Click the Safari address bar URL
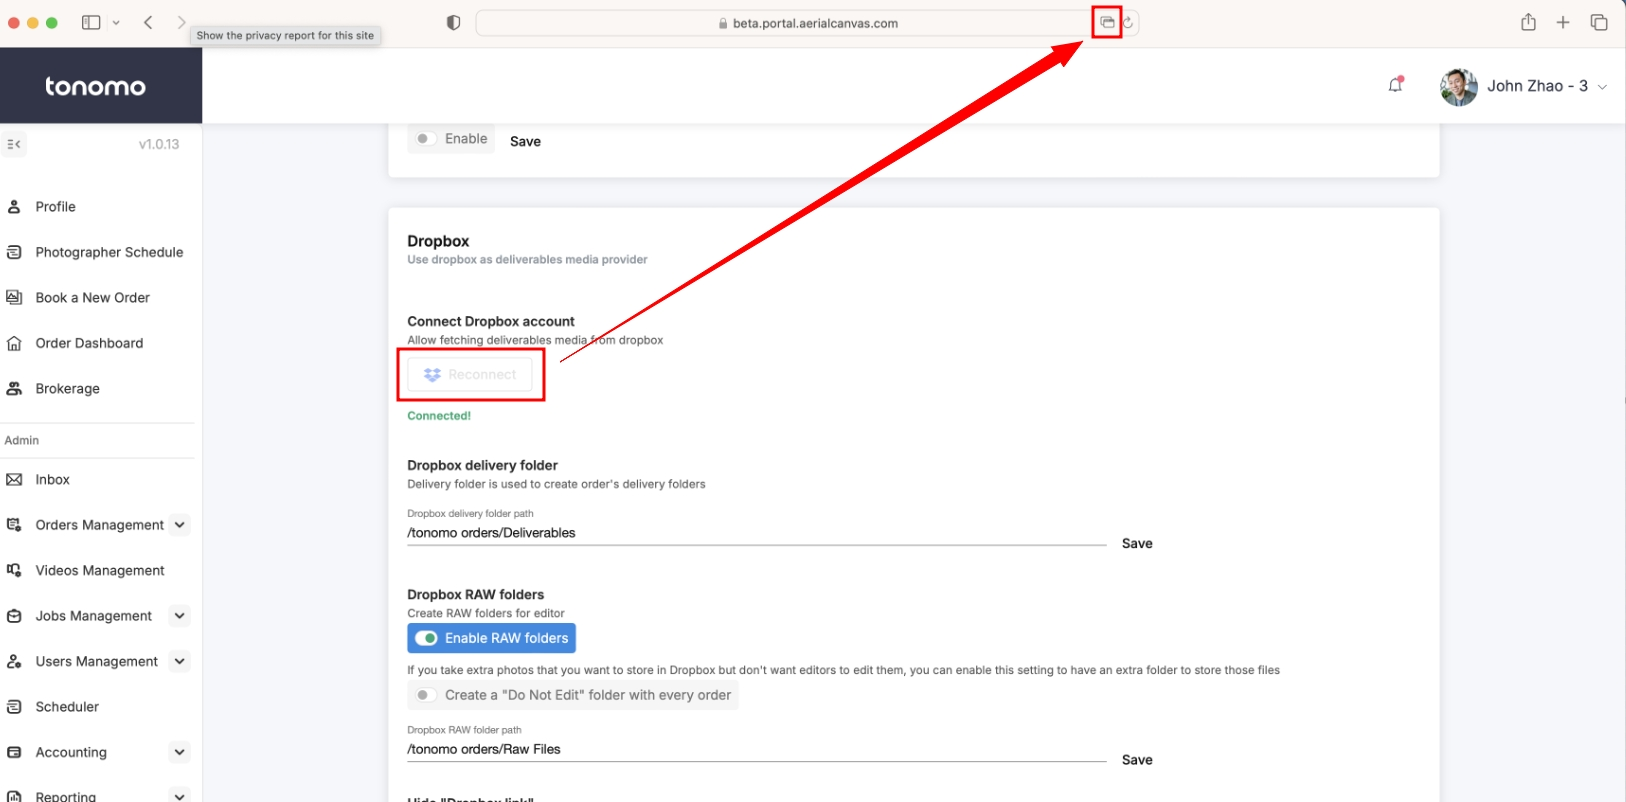This screenshot has width=1626, height=802. pos(815,23)
